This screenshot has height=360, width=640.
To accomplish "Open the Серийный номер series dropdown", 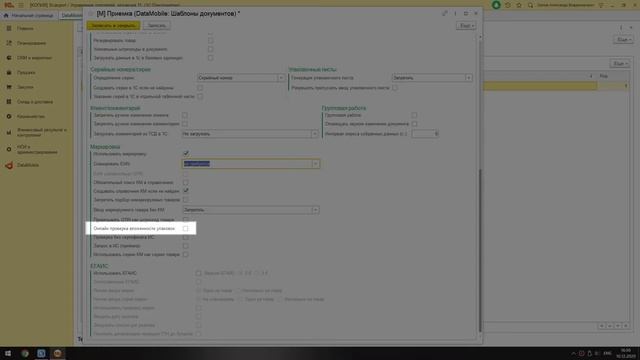I will [281, 78].
